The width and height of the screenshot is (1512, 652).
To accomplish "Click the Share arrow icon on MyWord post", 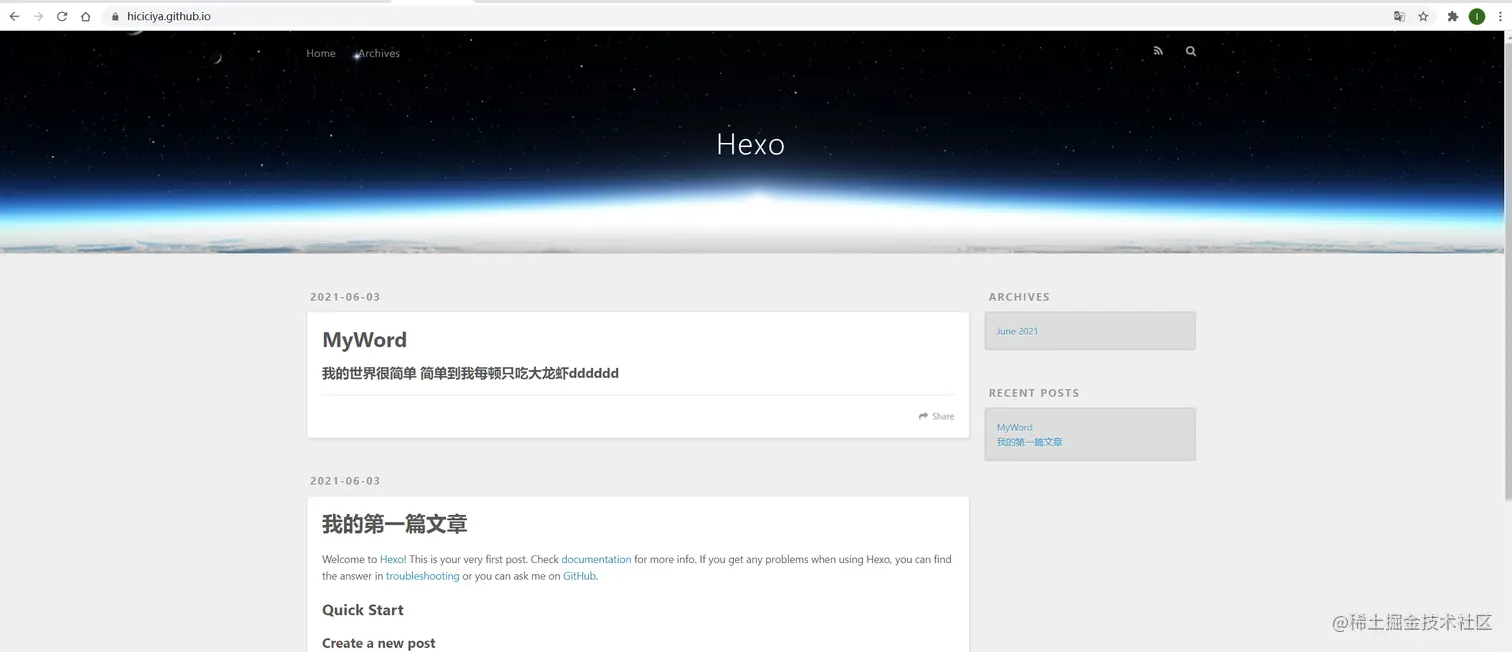I will 924,416.
